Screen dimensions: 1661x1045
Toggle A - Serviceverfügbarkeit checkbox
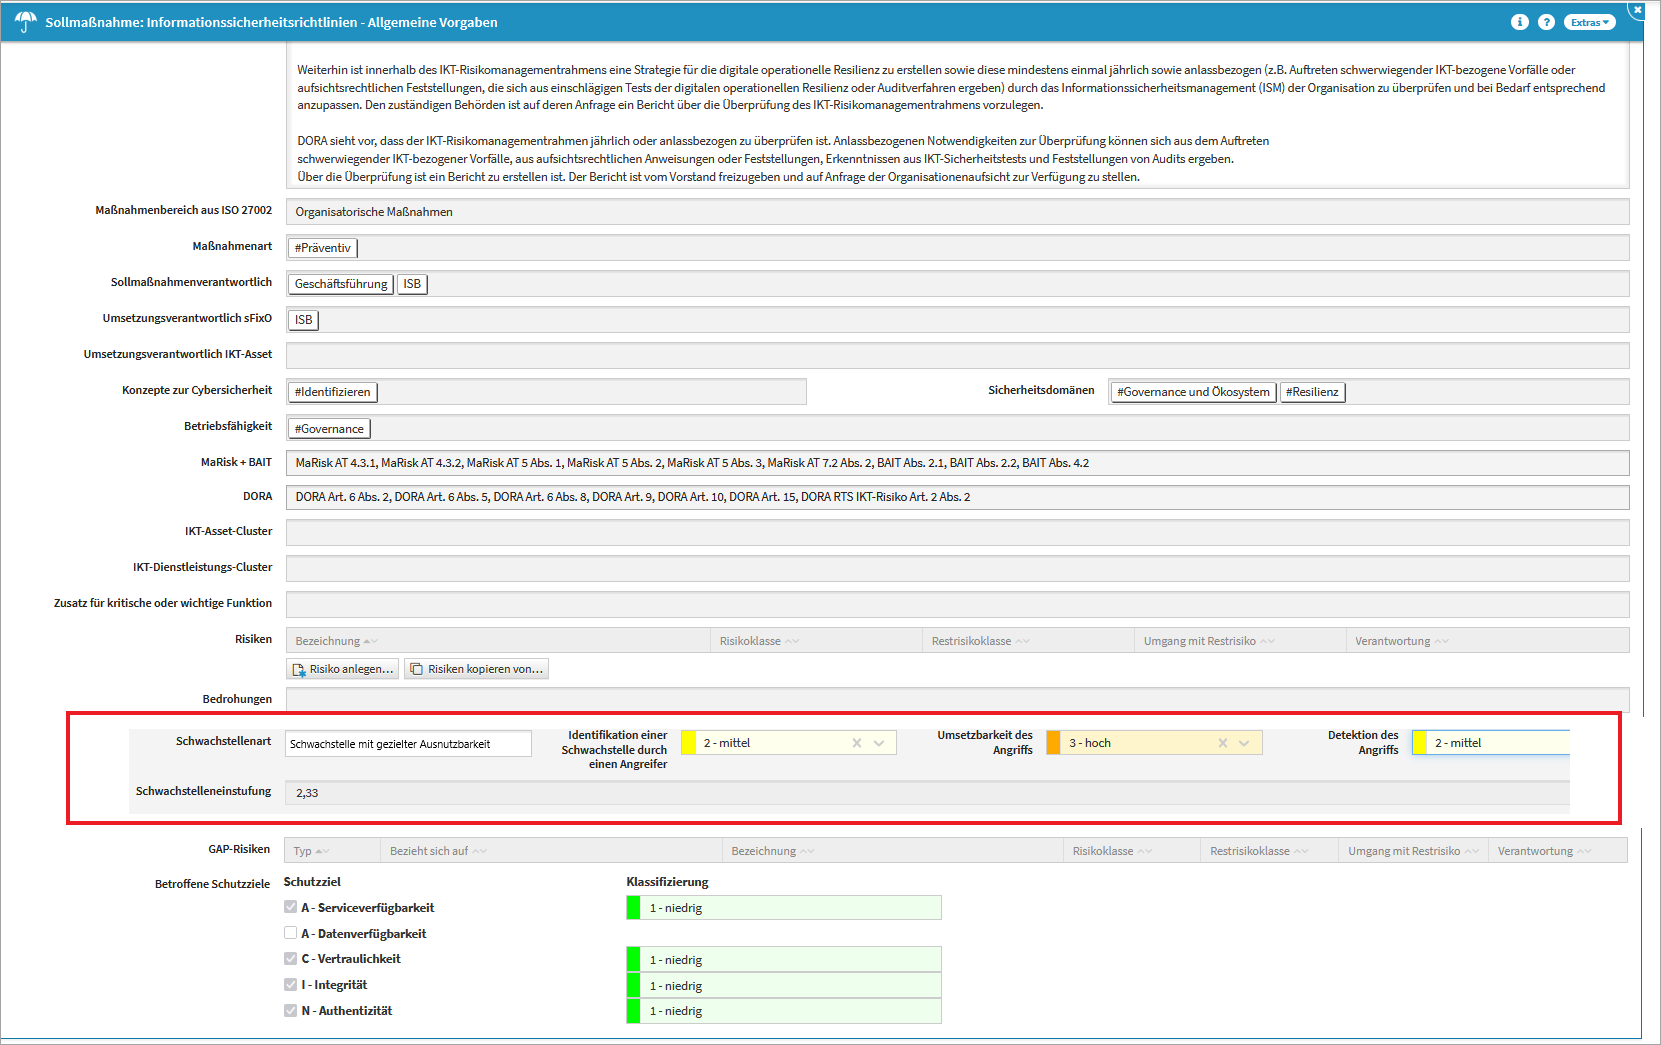pyautogui.click(x=291, y=907)
